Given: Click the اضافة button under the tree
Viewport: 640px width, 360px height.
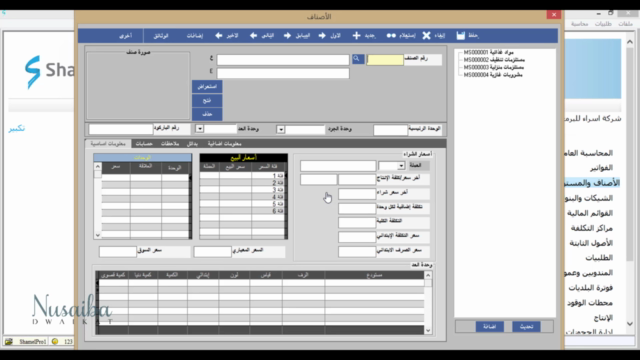Looking at the screenshot, I should click(x=489, y=327).
